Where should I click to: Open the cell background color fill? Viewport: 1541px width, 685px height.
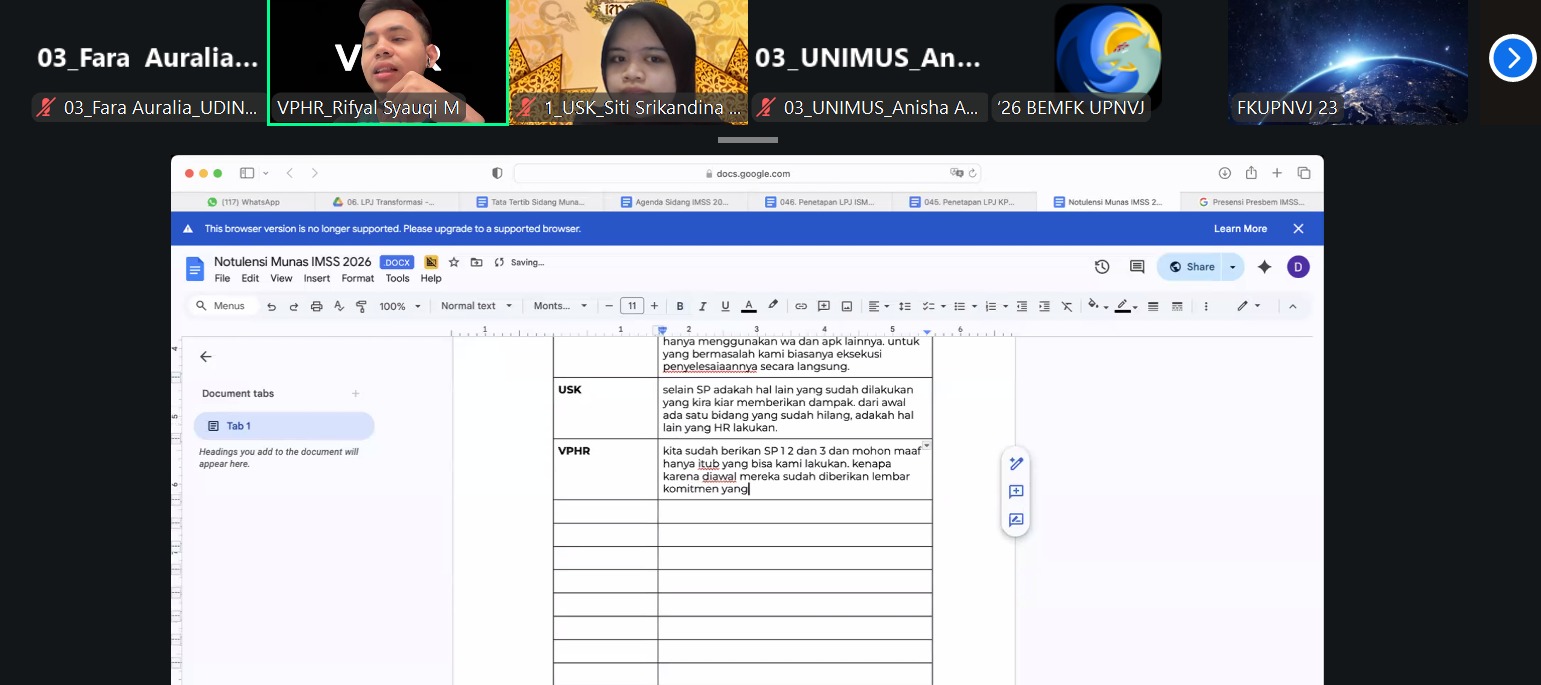[1097, 306]
